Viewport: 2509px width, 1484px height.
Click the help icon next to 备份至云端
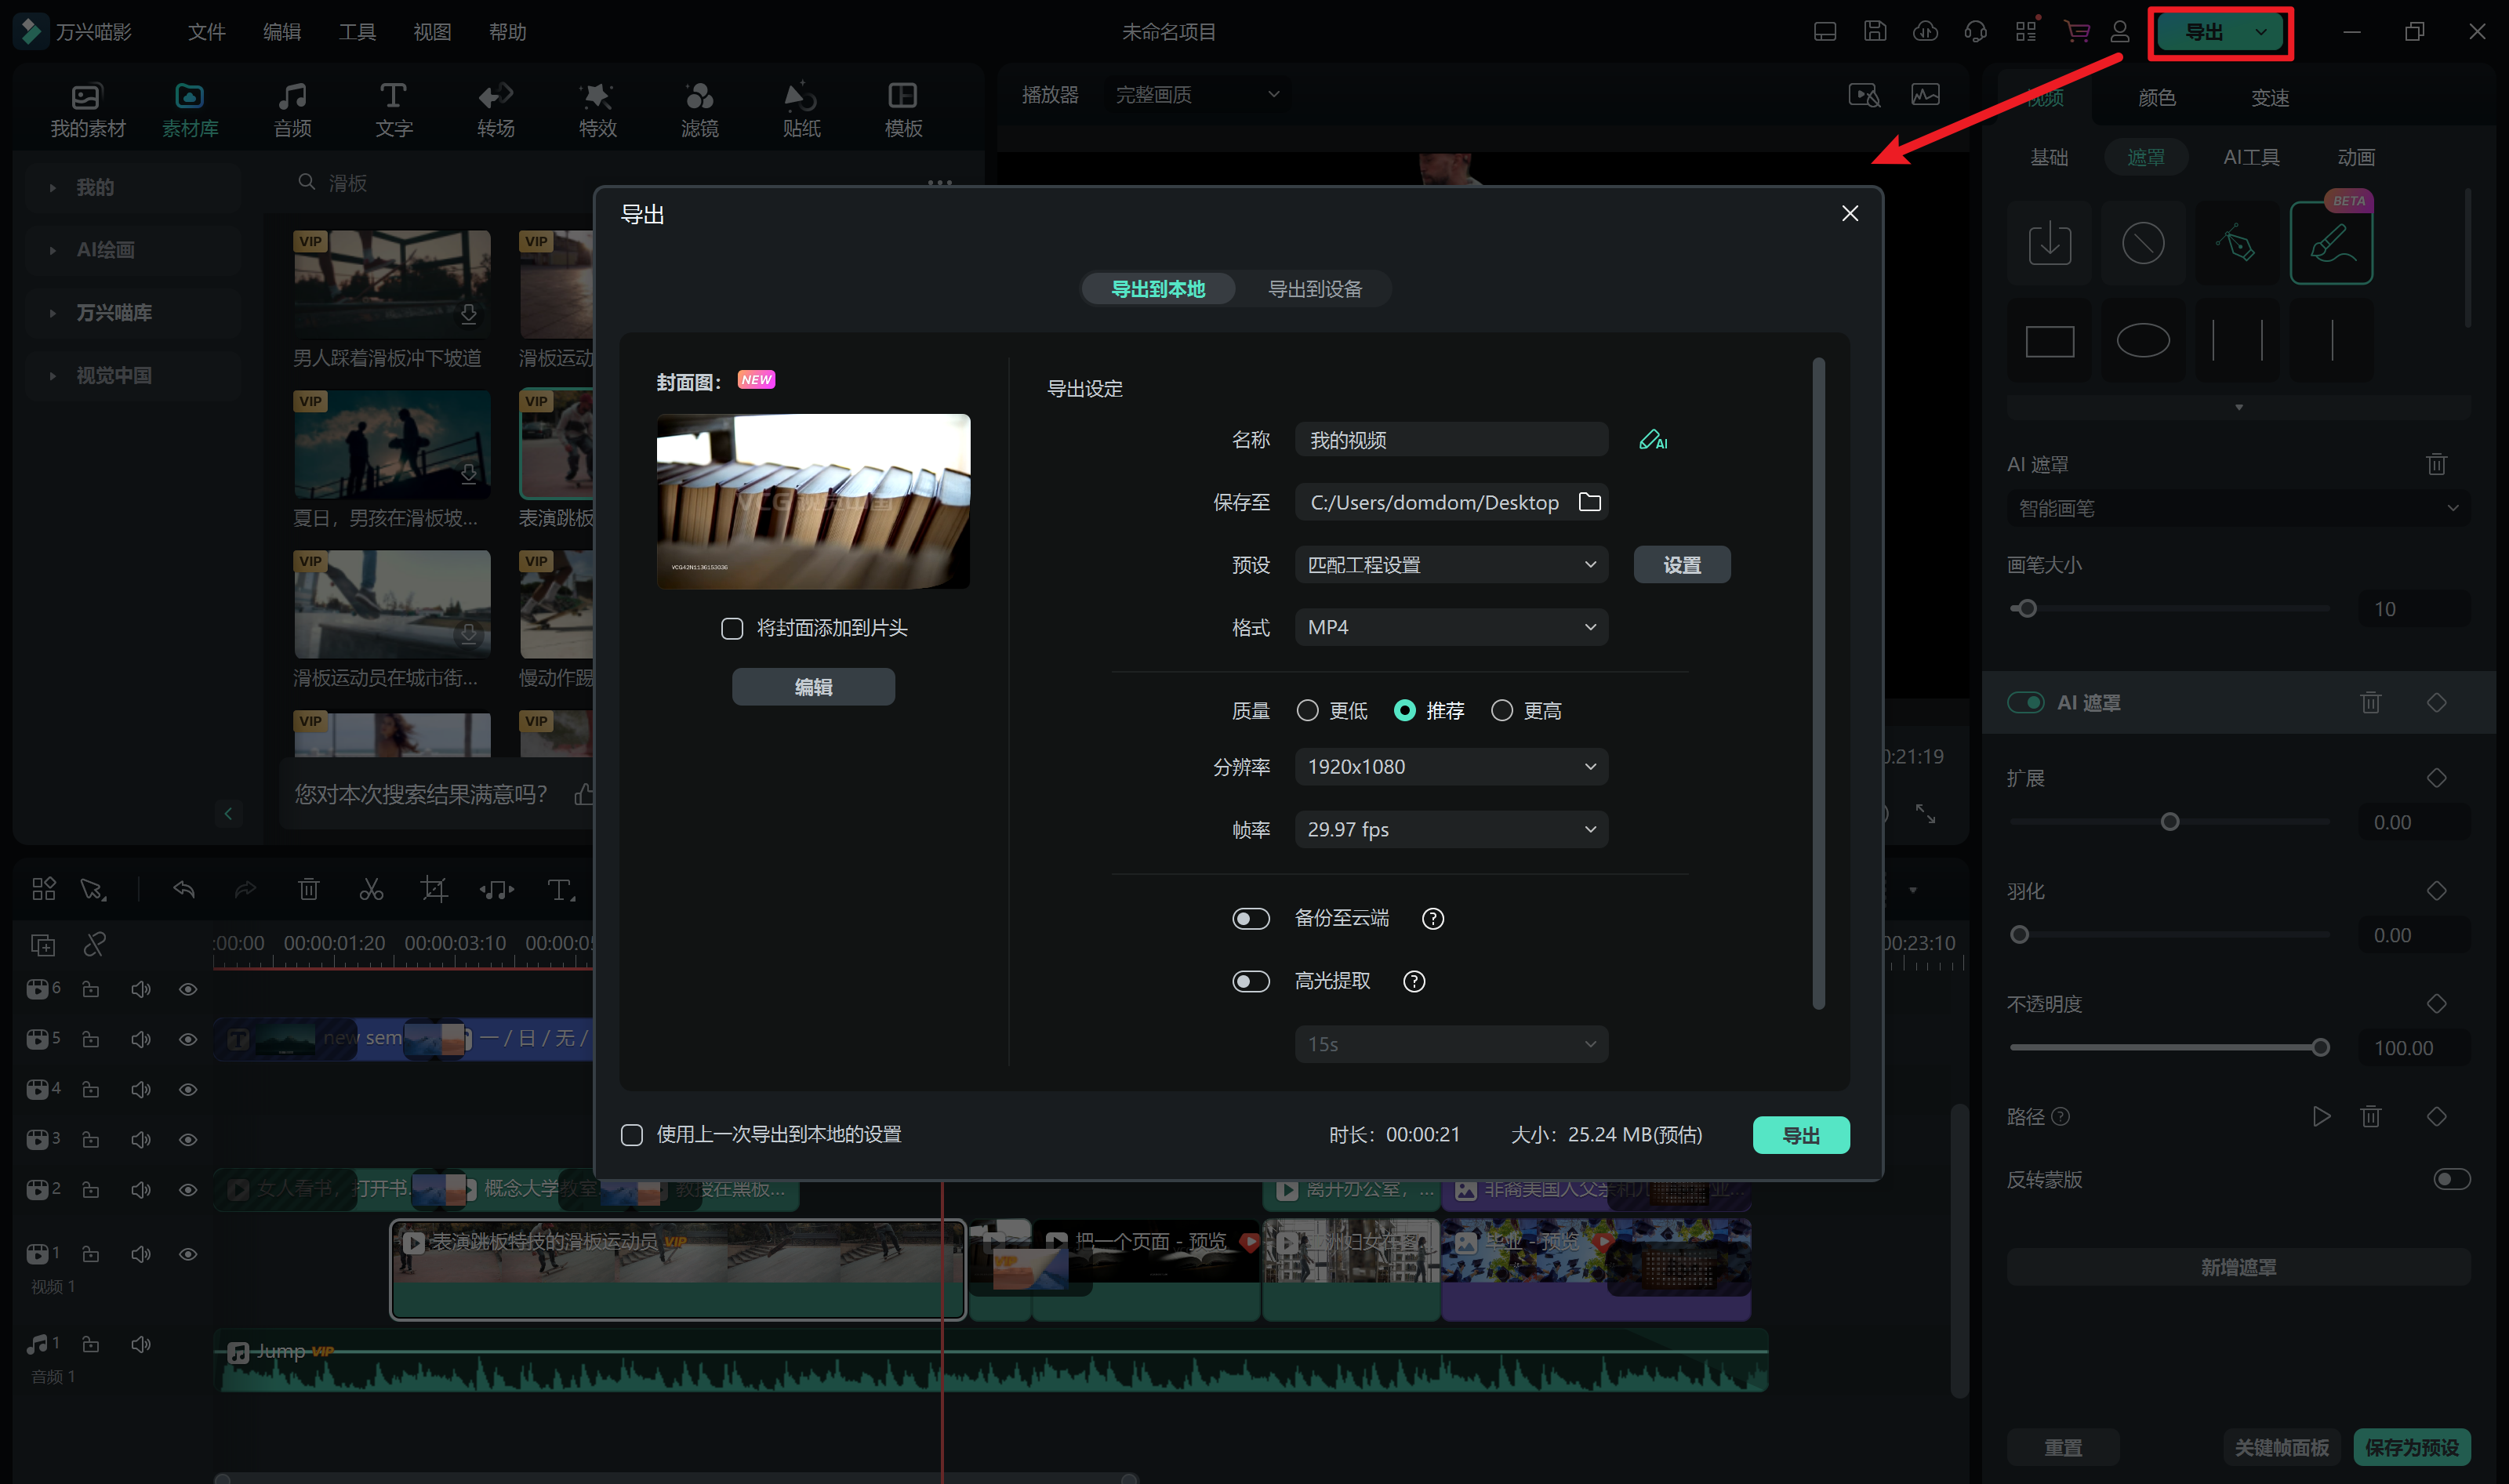[1432, 918]
